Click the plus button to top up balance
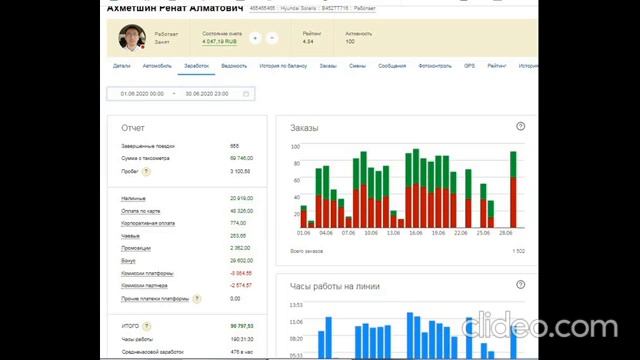This screenshot has height=360, width=640. (x=255, y=38)
